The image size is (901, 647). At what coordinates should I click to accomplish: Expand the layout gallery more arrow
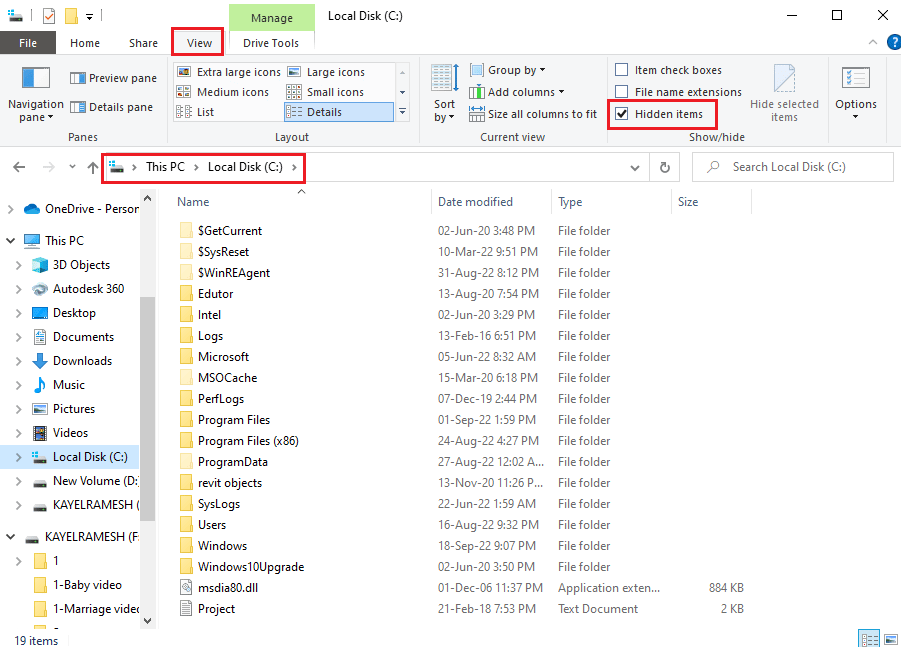point(402,112)
